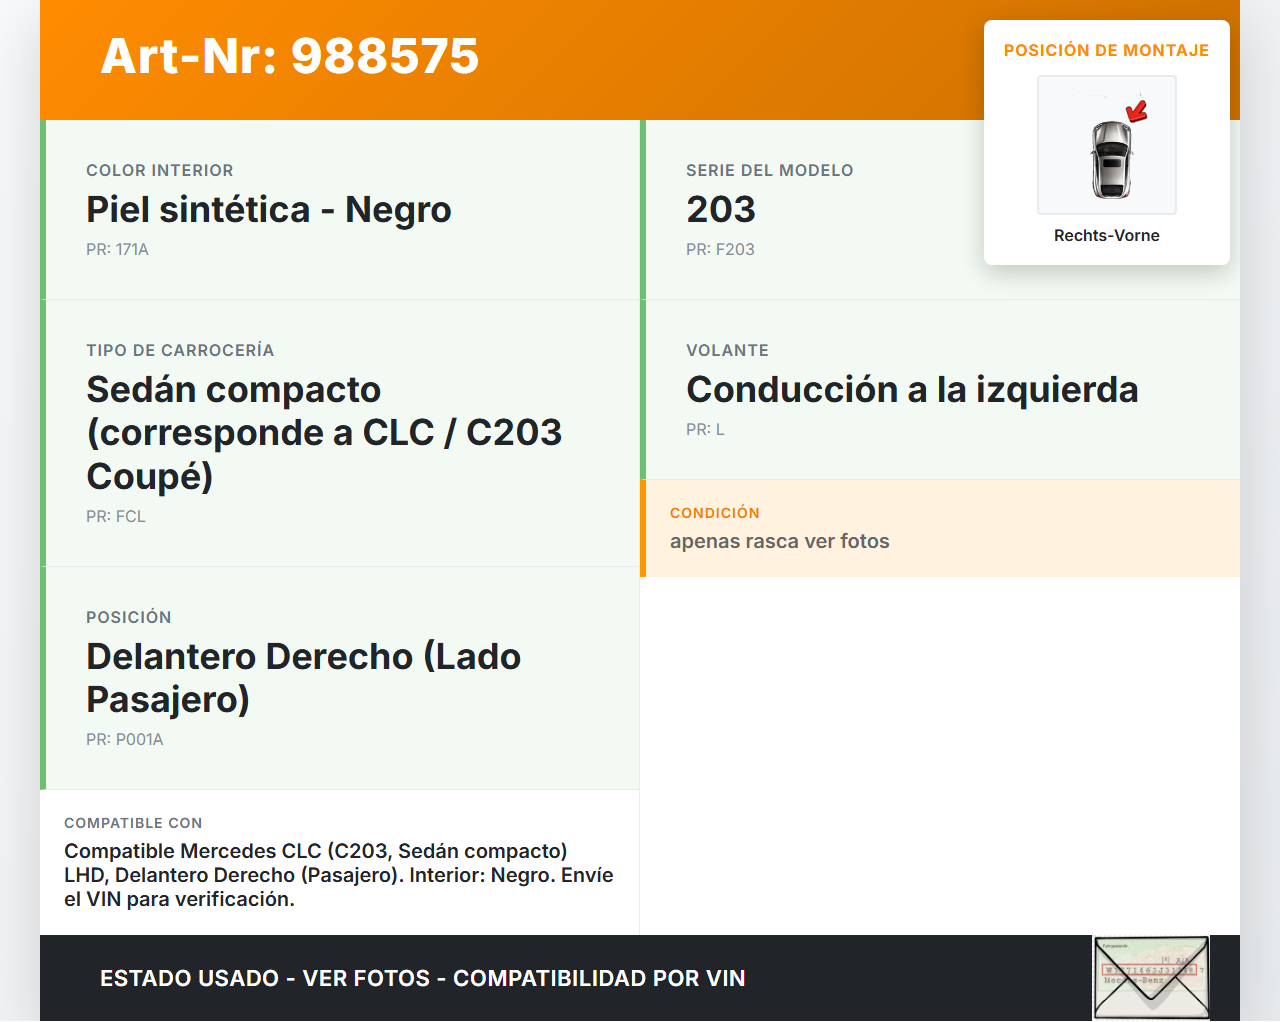Click the code 'PR: F203'
1280x1022 pixels.
[720, 250]
